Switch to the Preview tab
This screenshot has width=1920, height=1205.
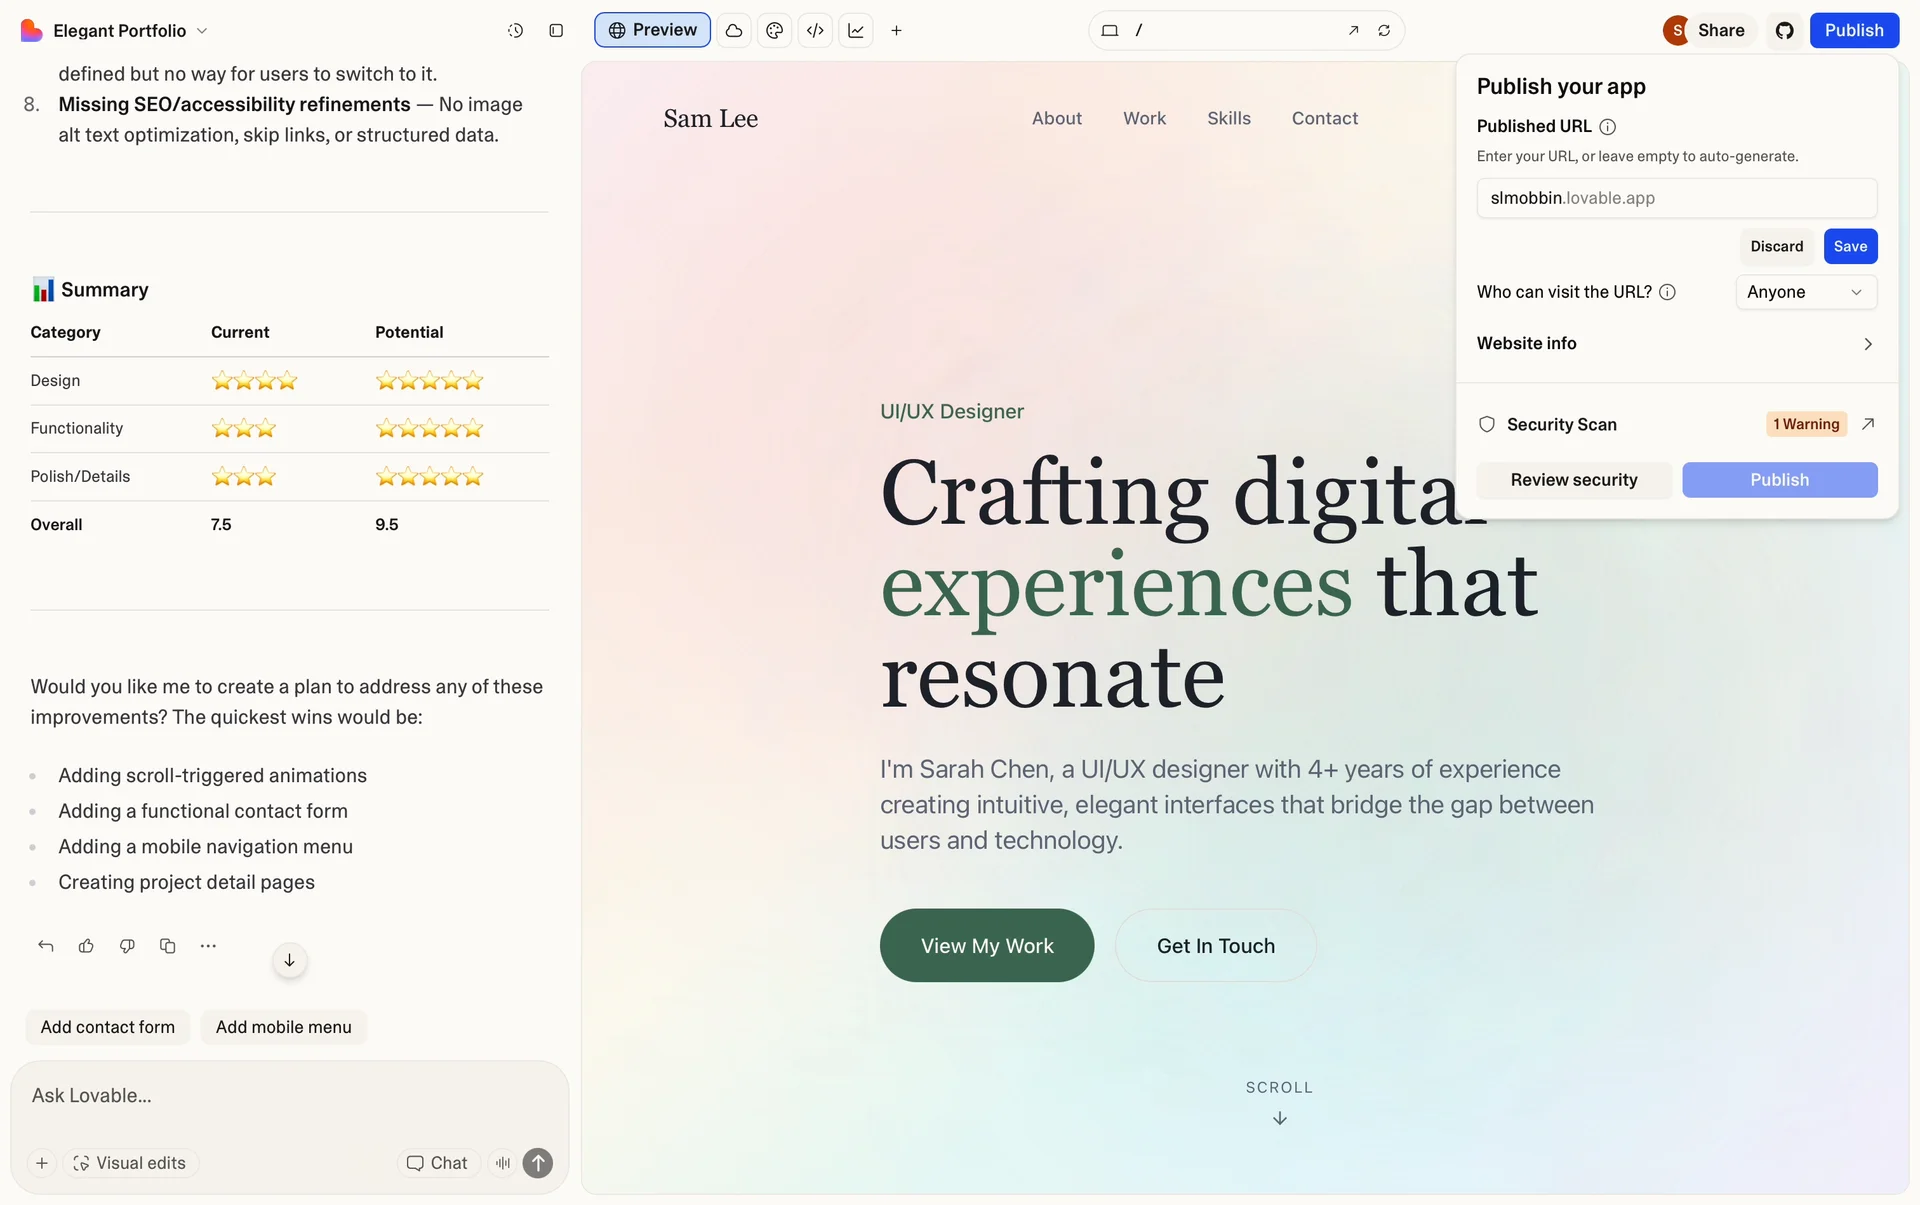[x=652, y=30]
